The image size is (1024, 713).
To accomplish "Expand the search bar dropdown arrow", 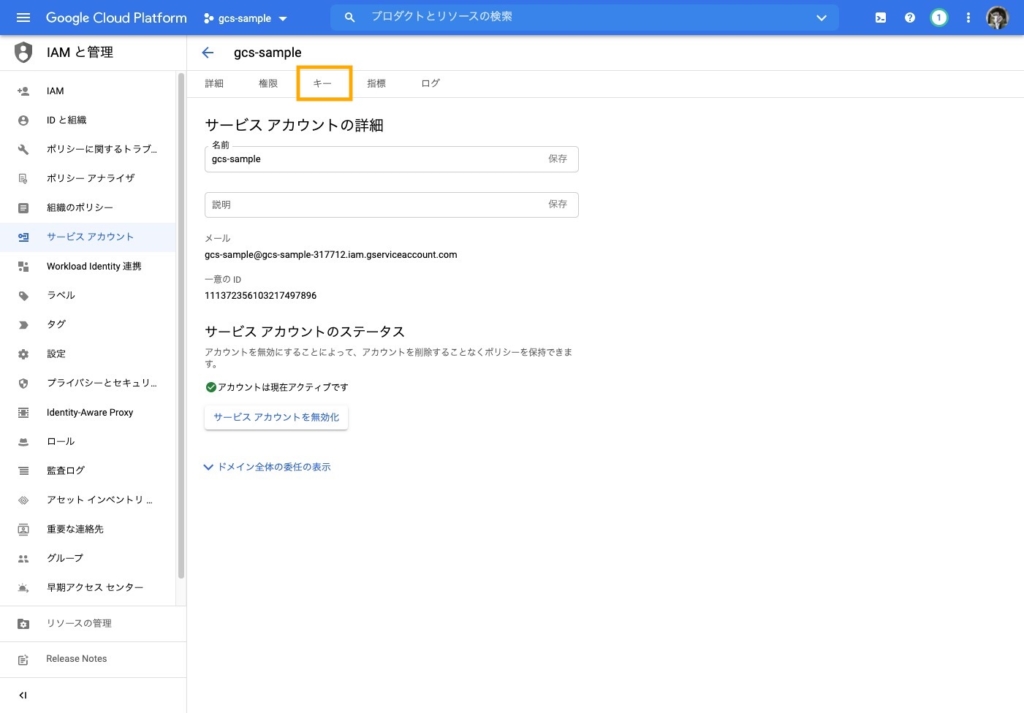I will (821, 18).
